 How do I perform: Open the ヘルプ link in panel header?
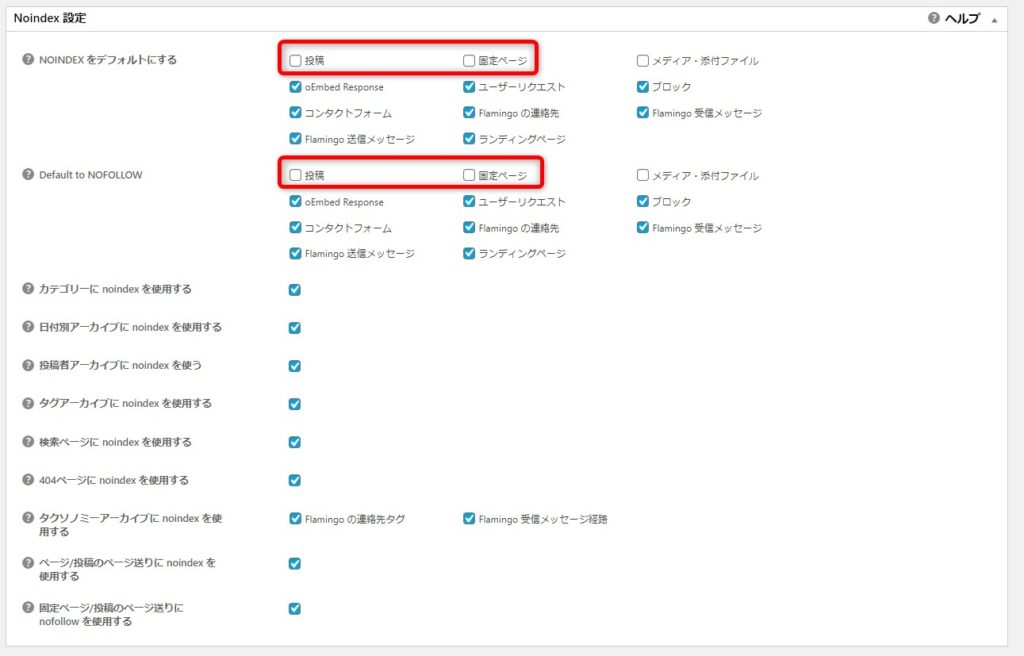coord(963,18)
